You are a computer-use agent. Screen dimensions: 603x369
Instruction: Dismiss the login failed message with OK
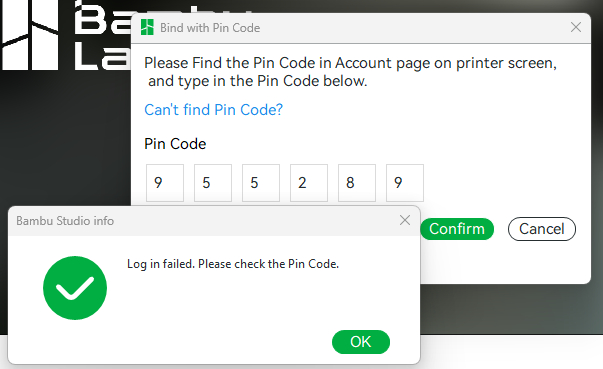coord(361,342)
